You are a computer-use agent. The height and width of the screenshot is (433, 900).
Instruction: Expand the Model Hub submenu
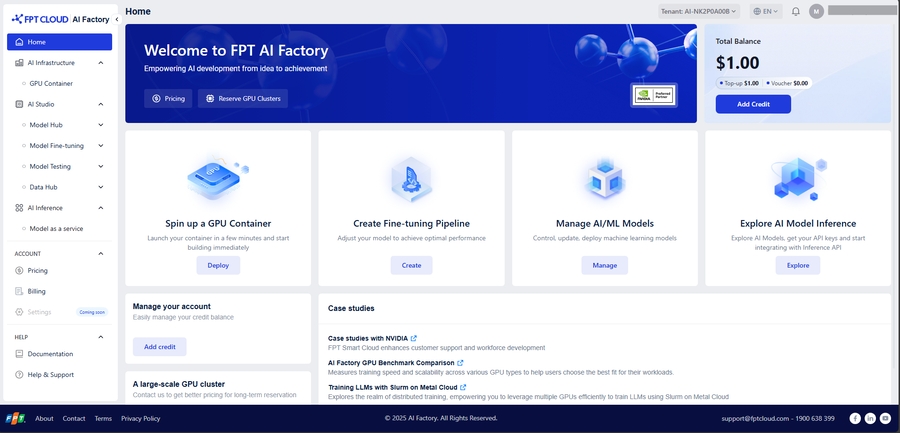100,125
